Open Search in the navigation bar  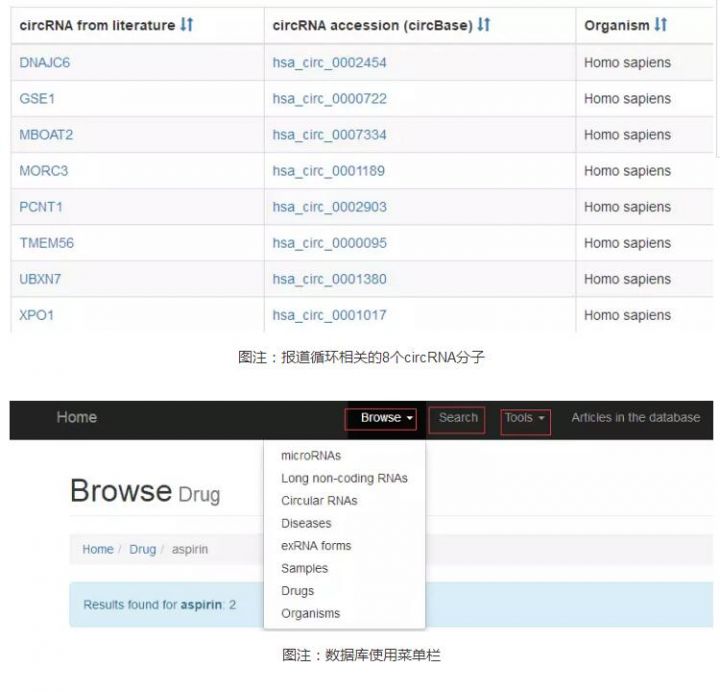coord(458,418)
